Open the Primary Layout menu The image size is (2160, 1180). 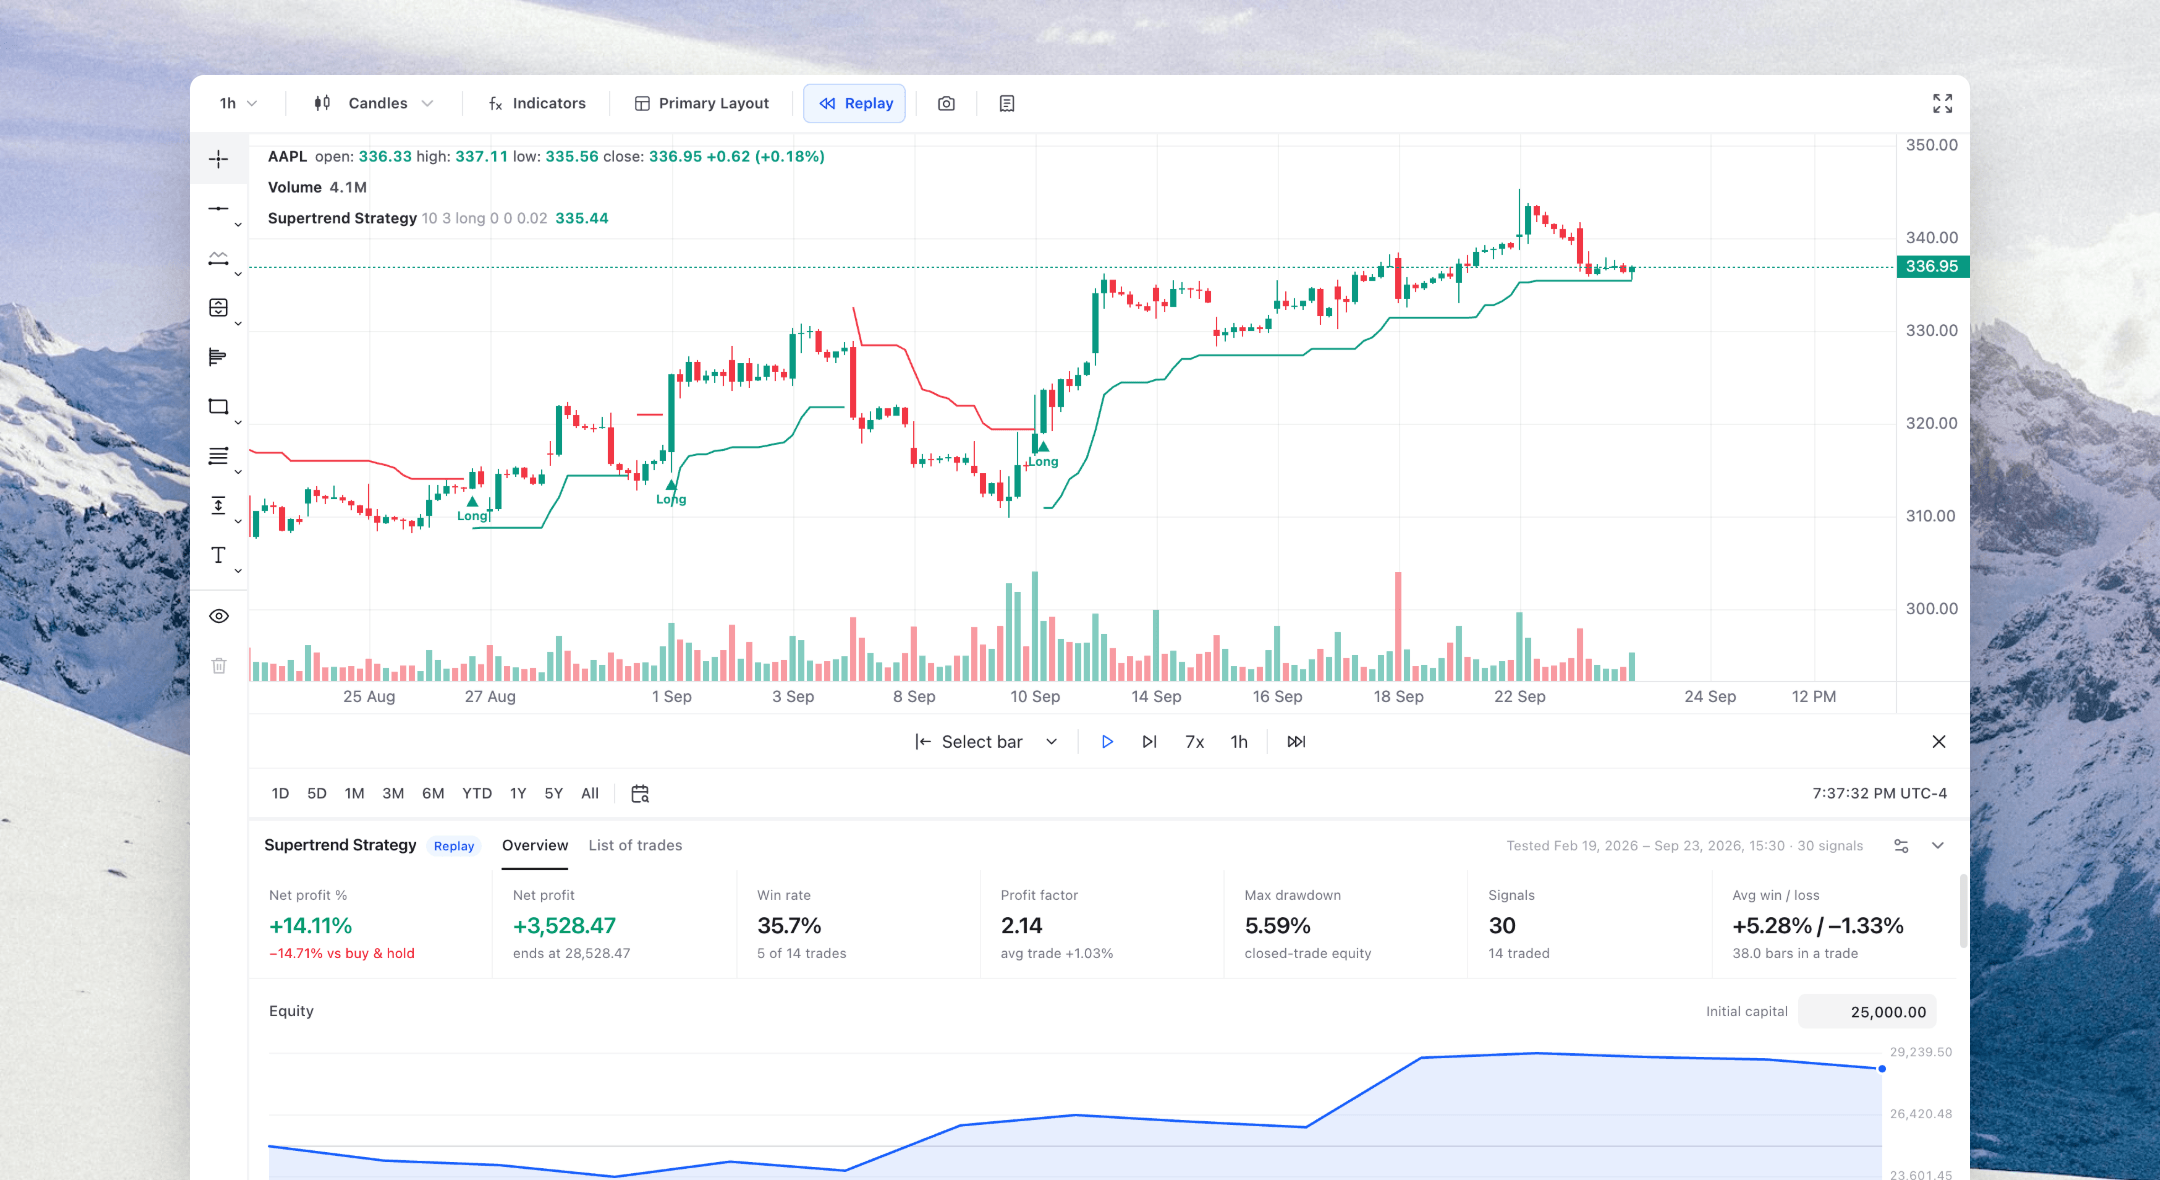(702, 103)
